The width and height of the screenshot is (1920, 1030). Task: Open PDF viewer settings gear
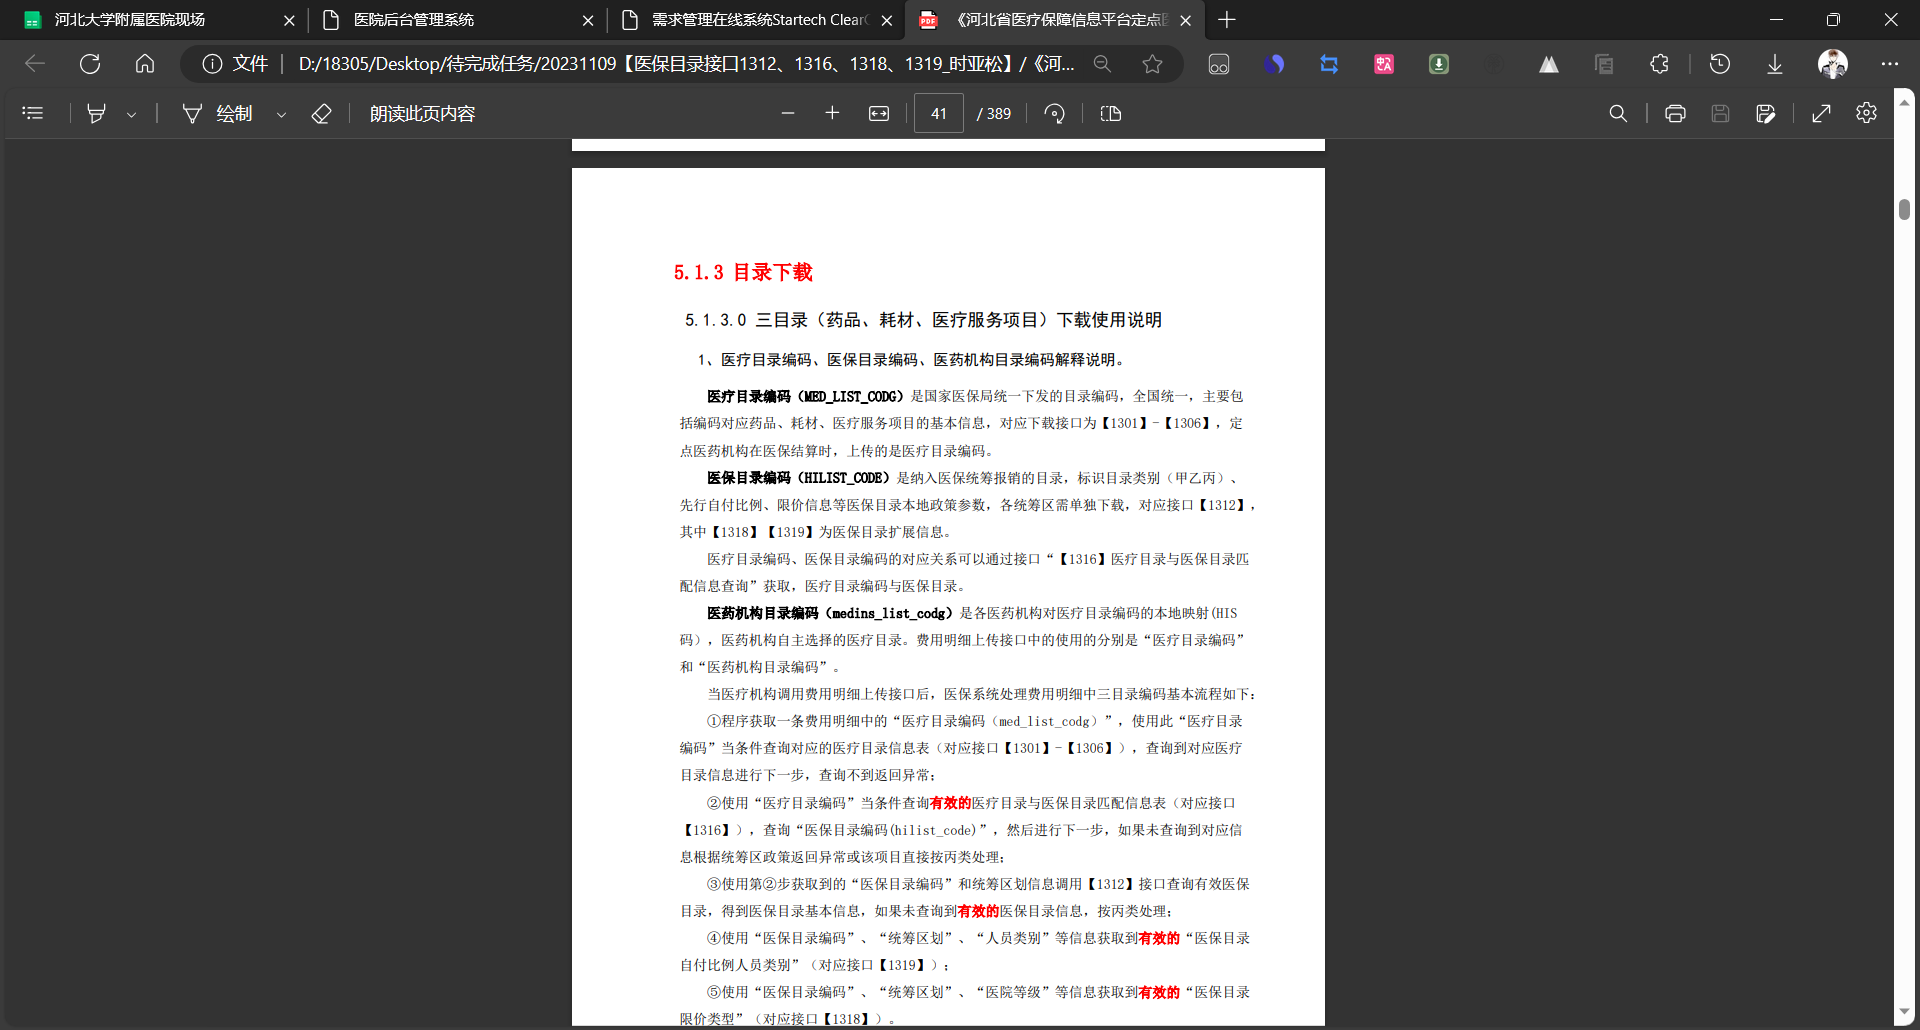pos(1866,113)
